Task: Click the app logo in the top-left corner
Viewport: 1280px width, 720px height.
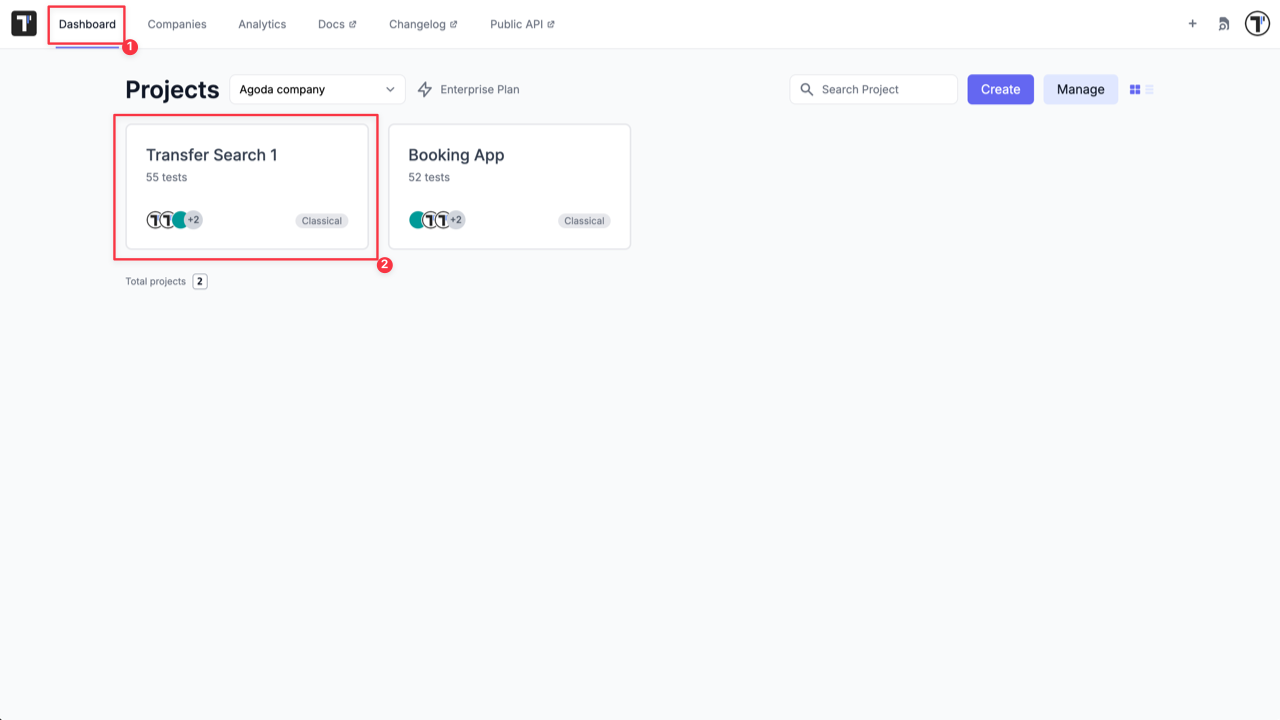Action: click(23, 23)
